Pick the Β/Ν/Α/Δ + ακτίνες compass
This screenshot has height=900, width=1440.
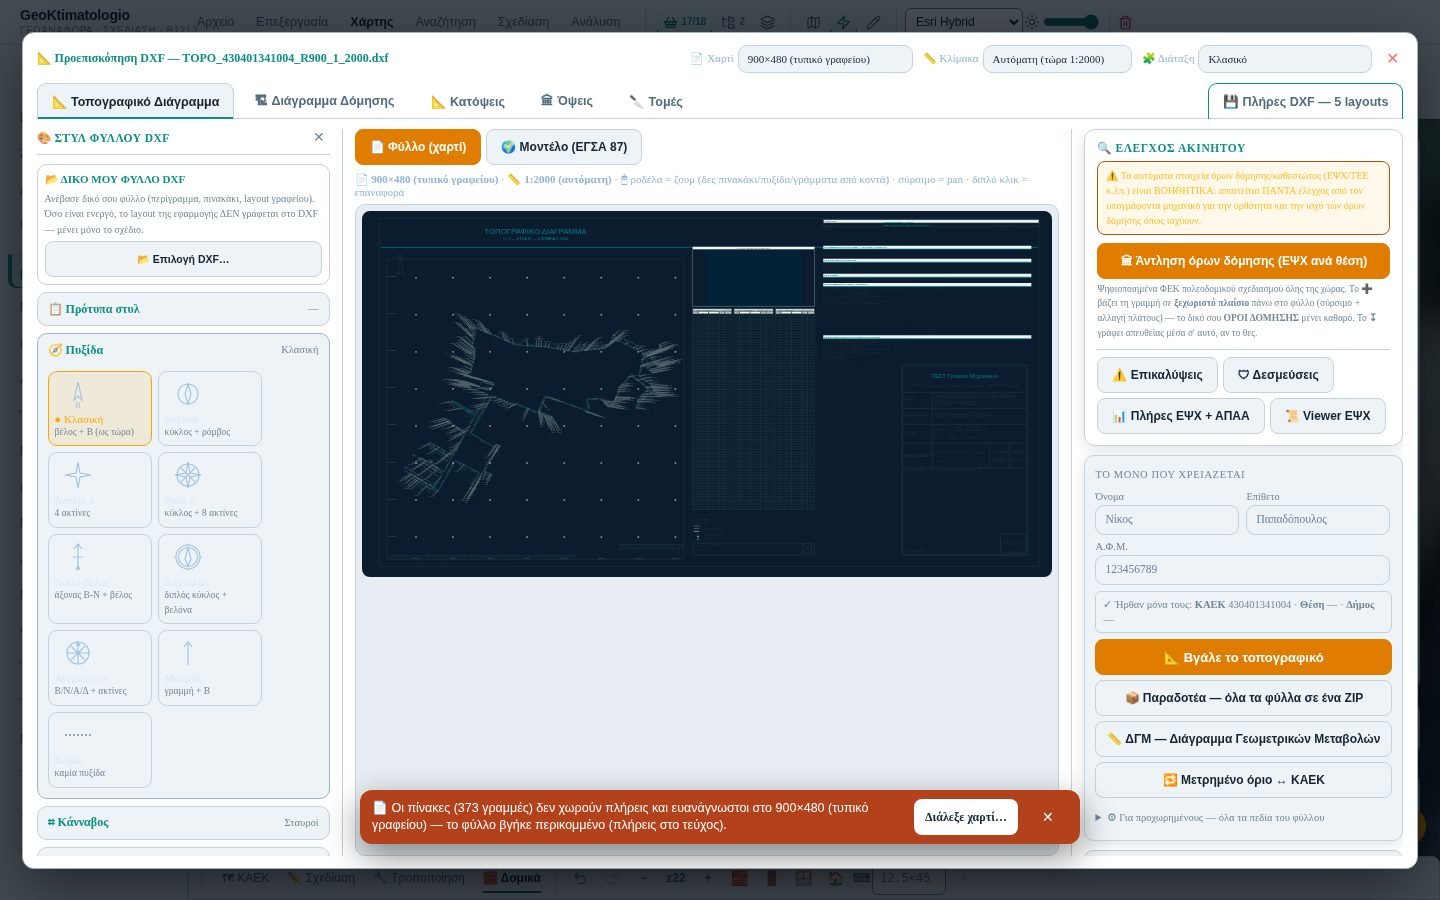(100, 667)
